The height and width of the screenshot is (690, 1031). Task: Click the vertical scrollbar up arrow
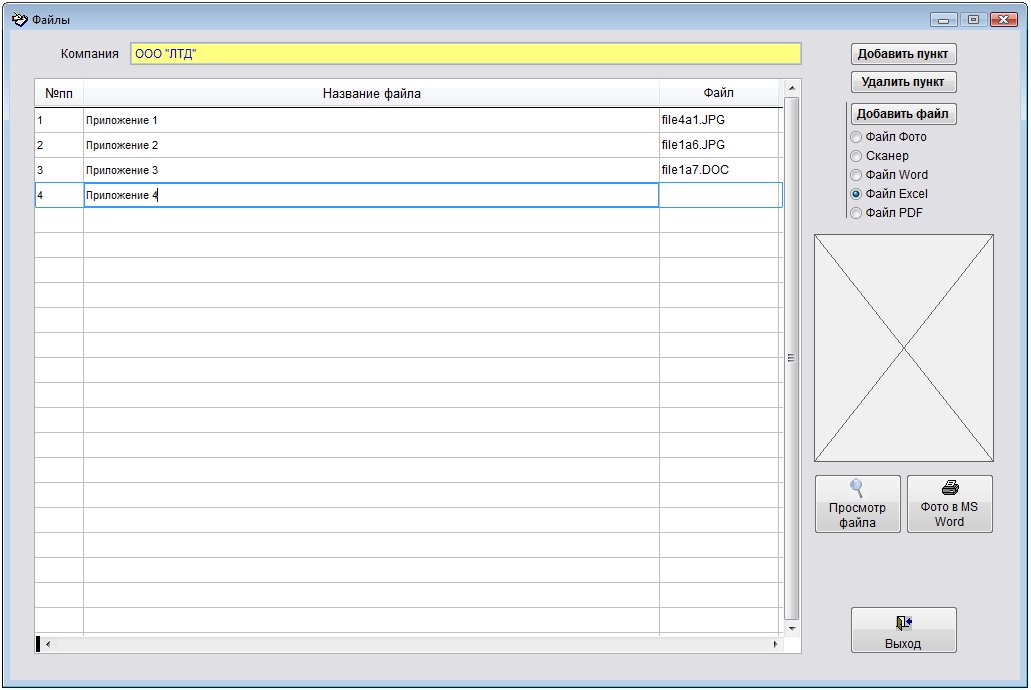792,88
